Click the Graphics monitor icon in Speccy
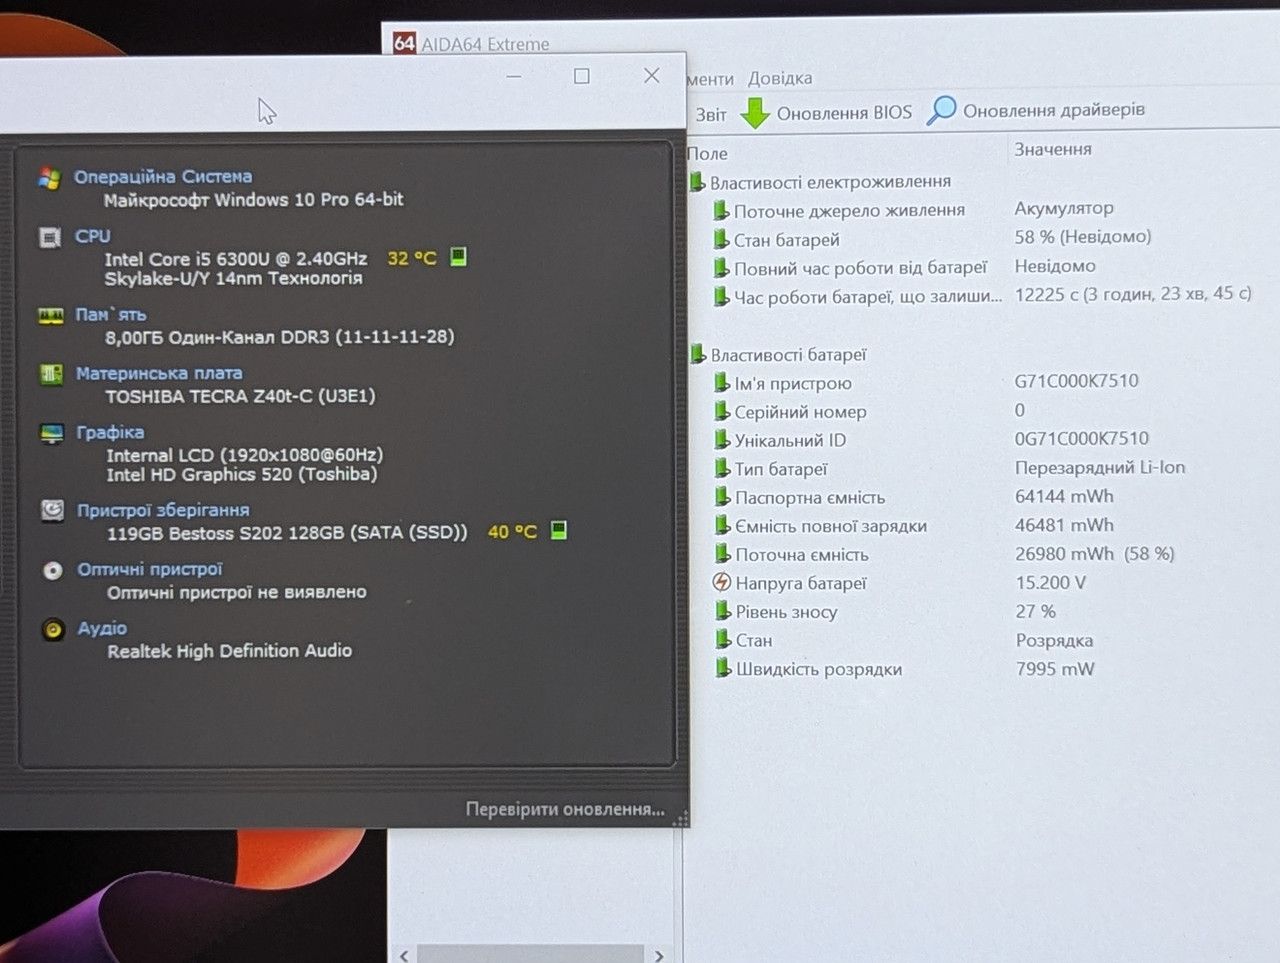1280x963 pixels. click(x=52, y=433)
